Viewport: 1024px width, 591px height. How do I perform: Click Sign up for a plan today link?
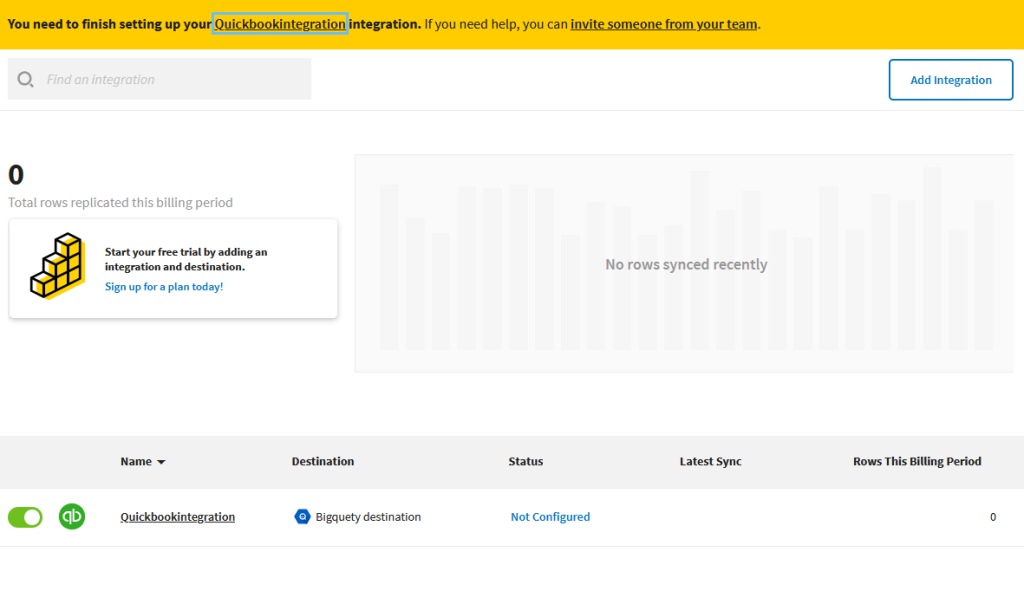click(x=164, y=287)
